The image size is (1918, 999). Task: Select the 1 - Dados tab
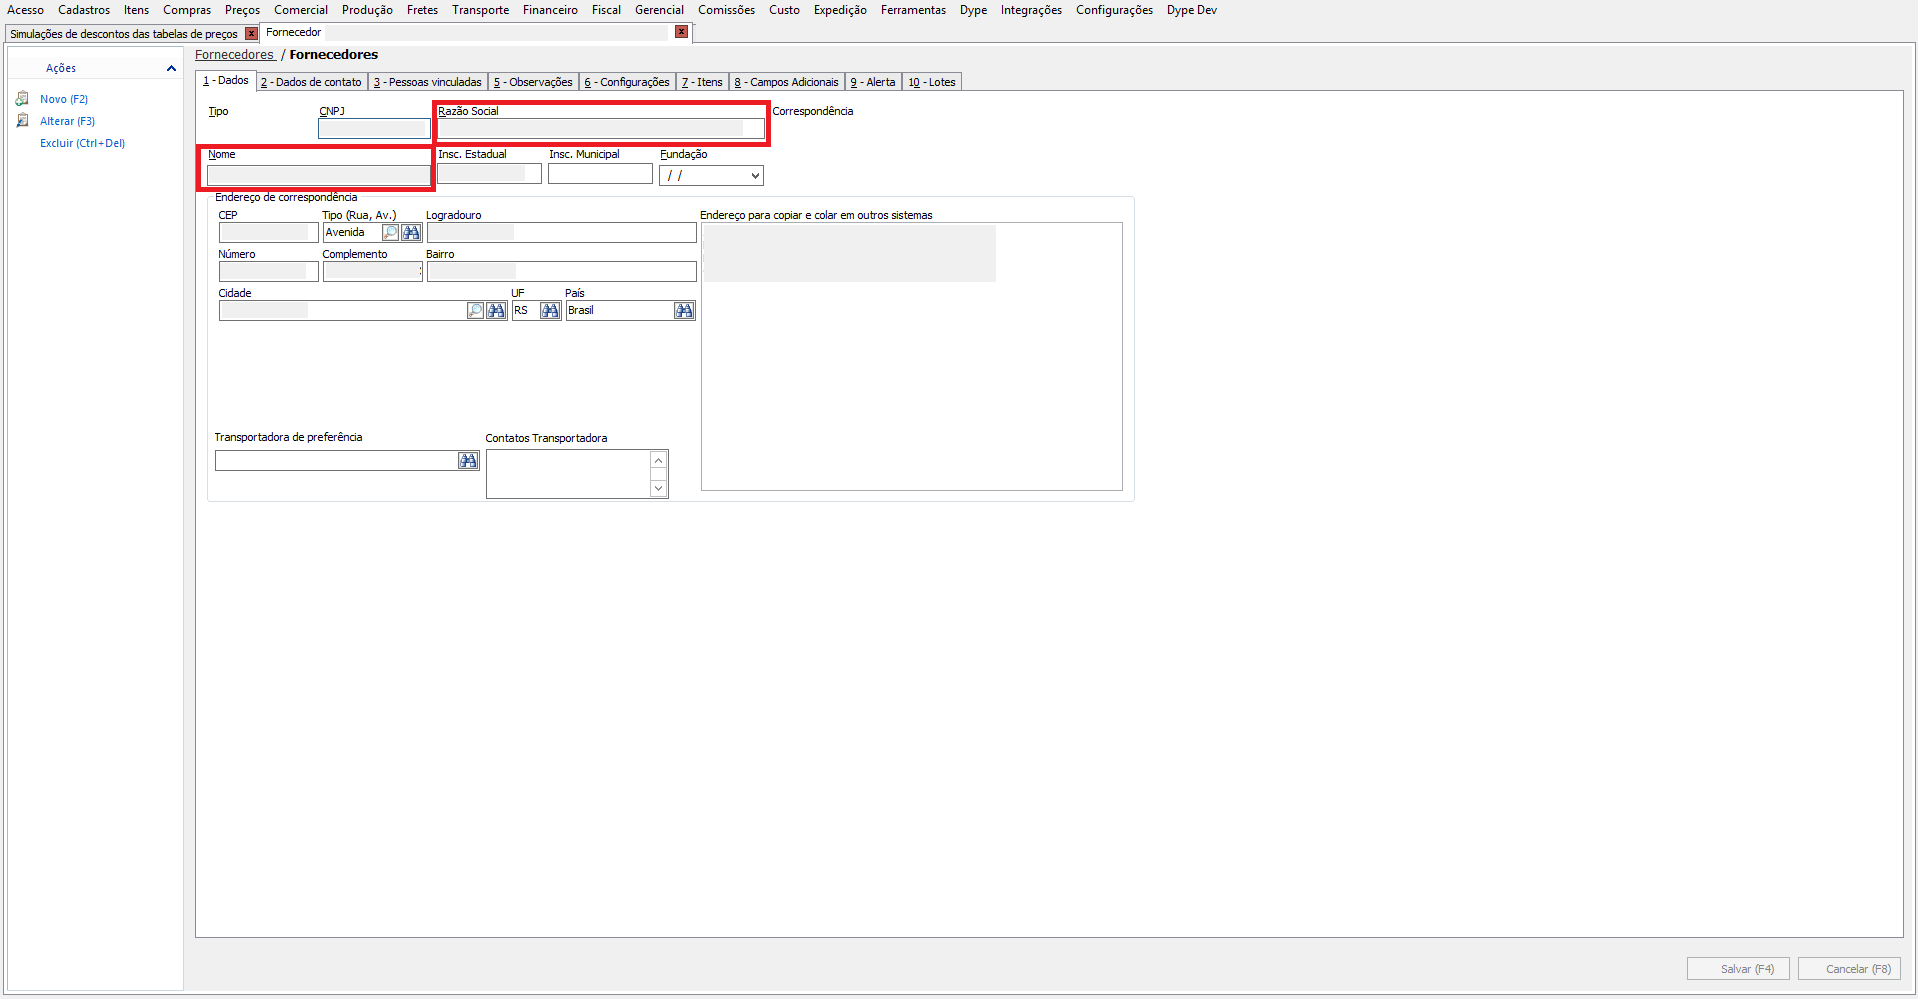[x=226, y=81]
